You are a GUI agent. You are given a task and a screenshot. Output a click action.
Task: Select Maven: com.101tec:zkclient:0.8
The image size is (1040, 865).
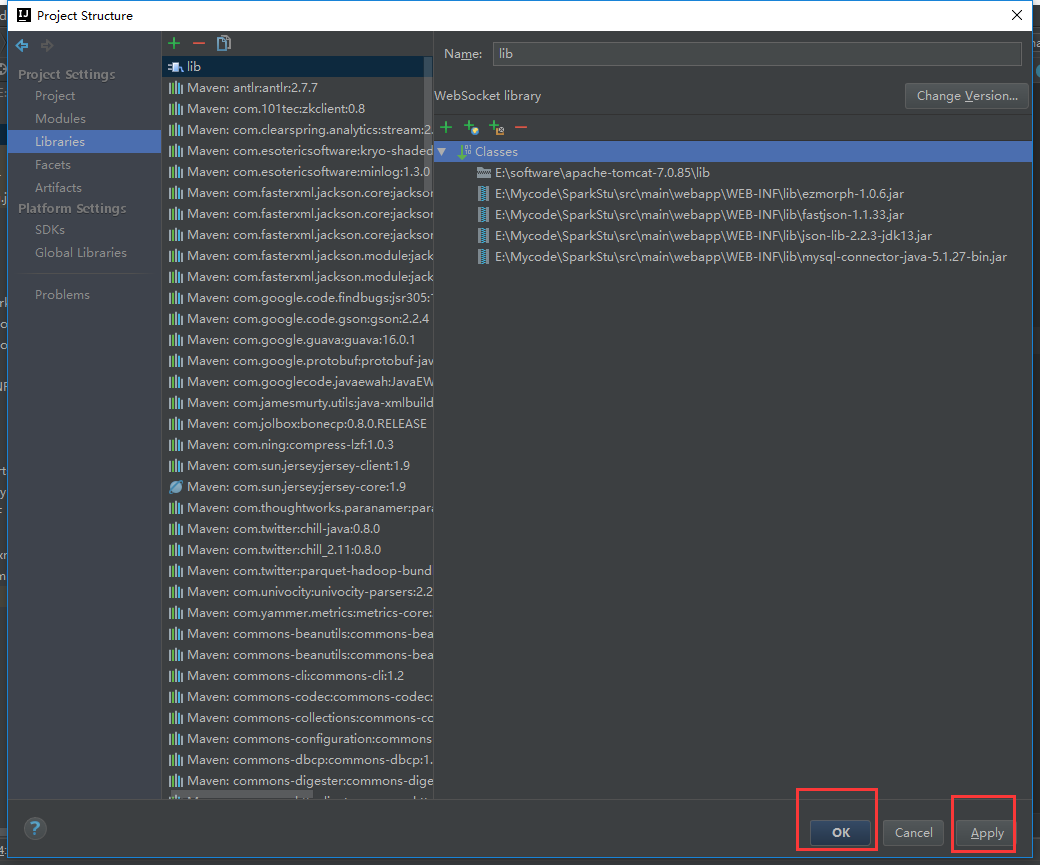(x=297, y=109)
